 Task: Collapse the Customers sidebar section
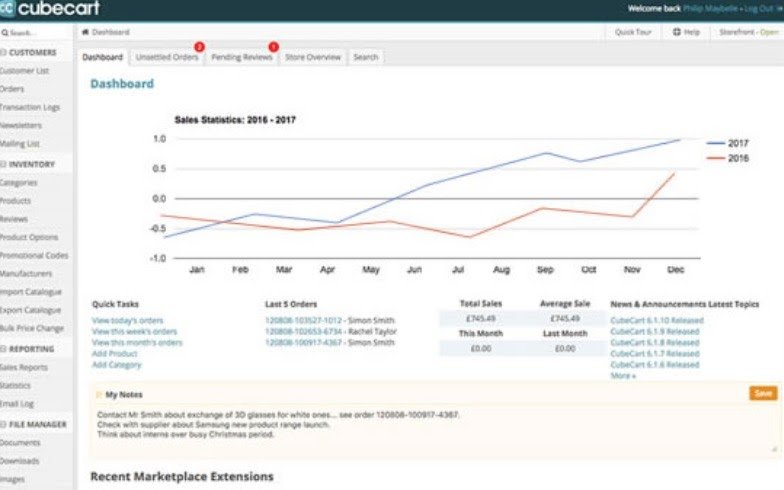pyautogui.click(x=5, y=52)
